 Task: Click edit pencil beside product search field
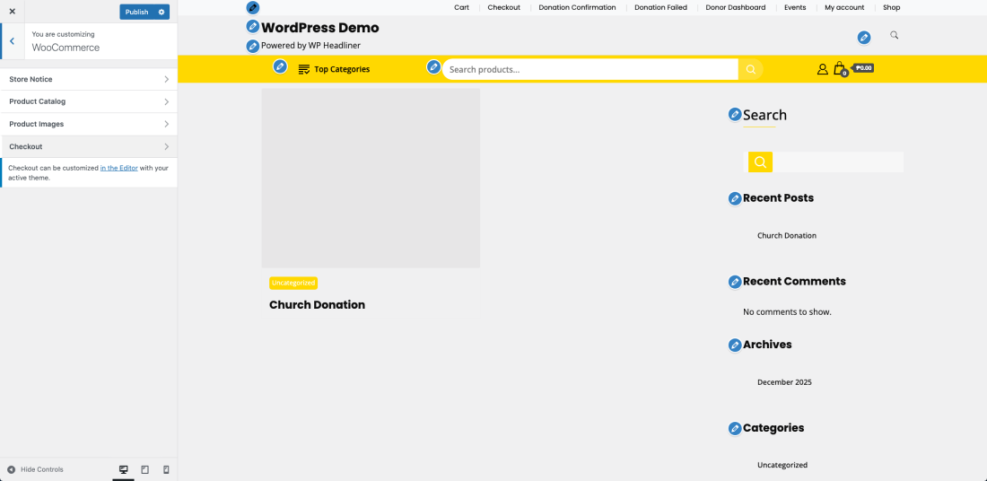[434, 67]
